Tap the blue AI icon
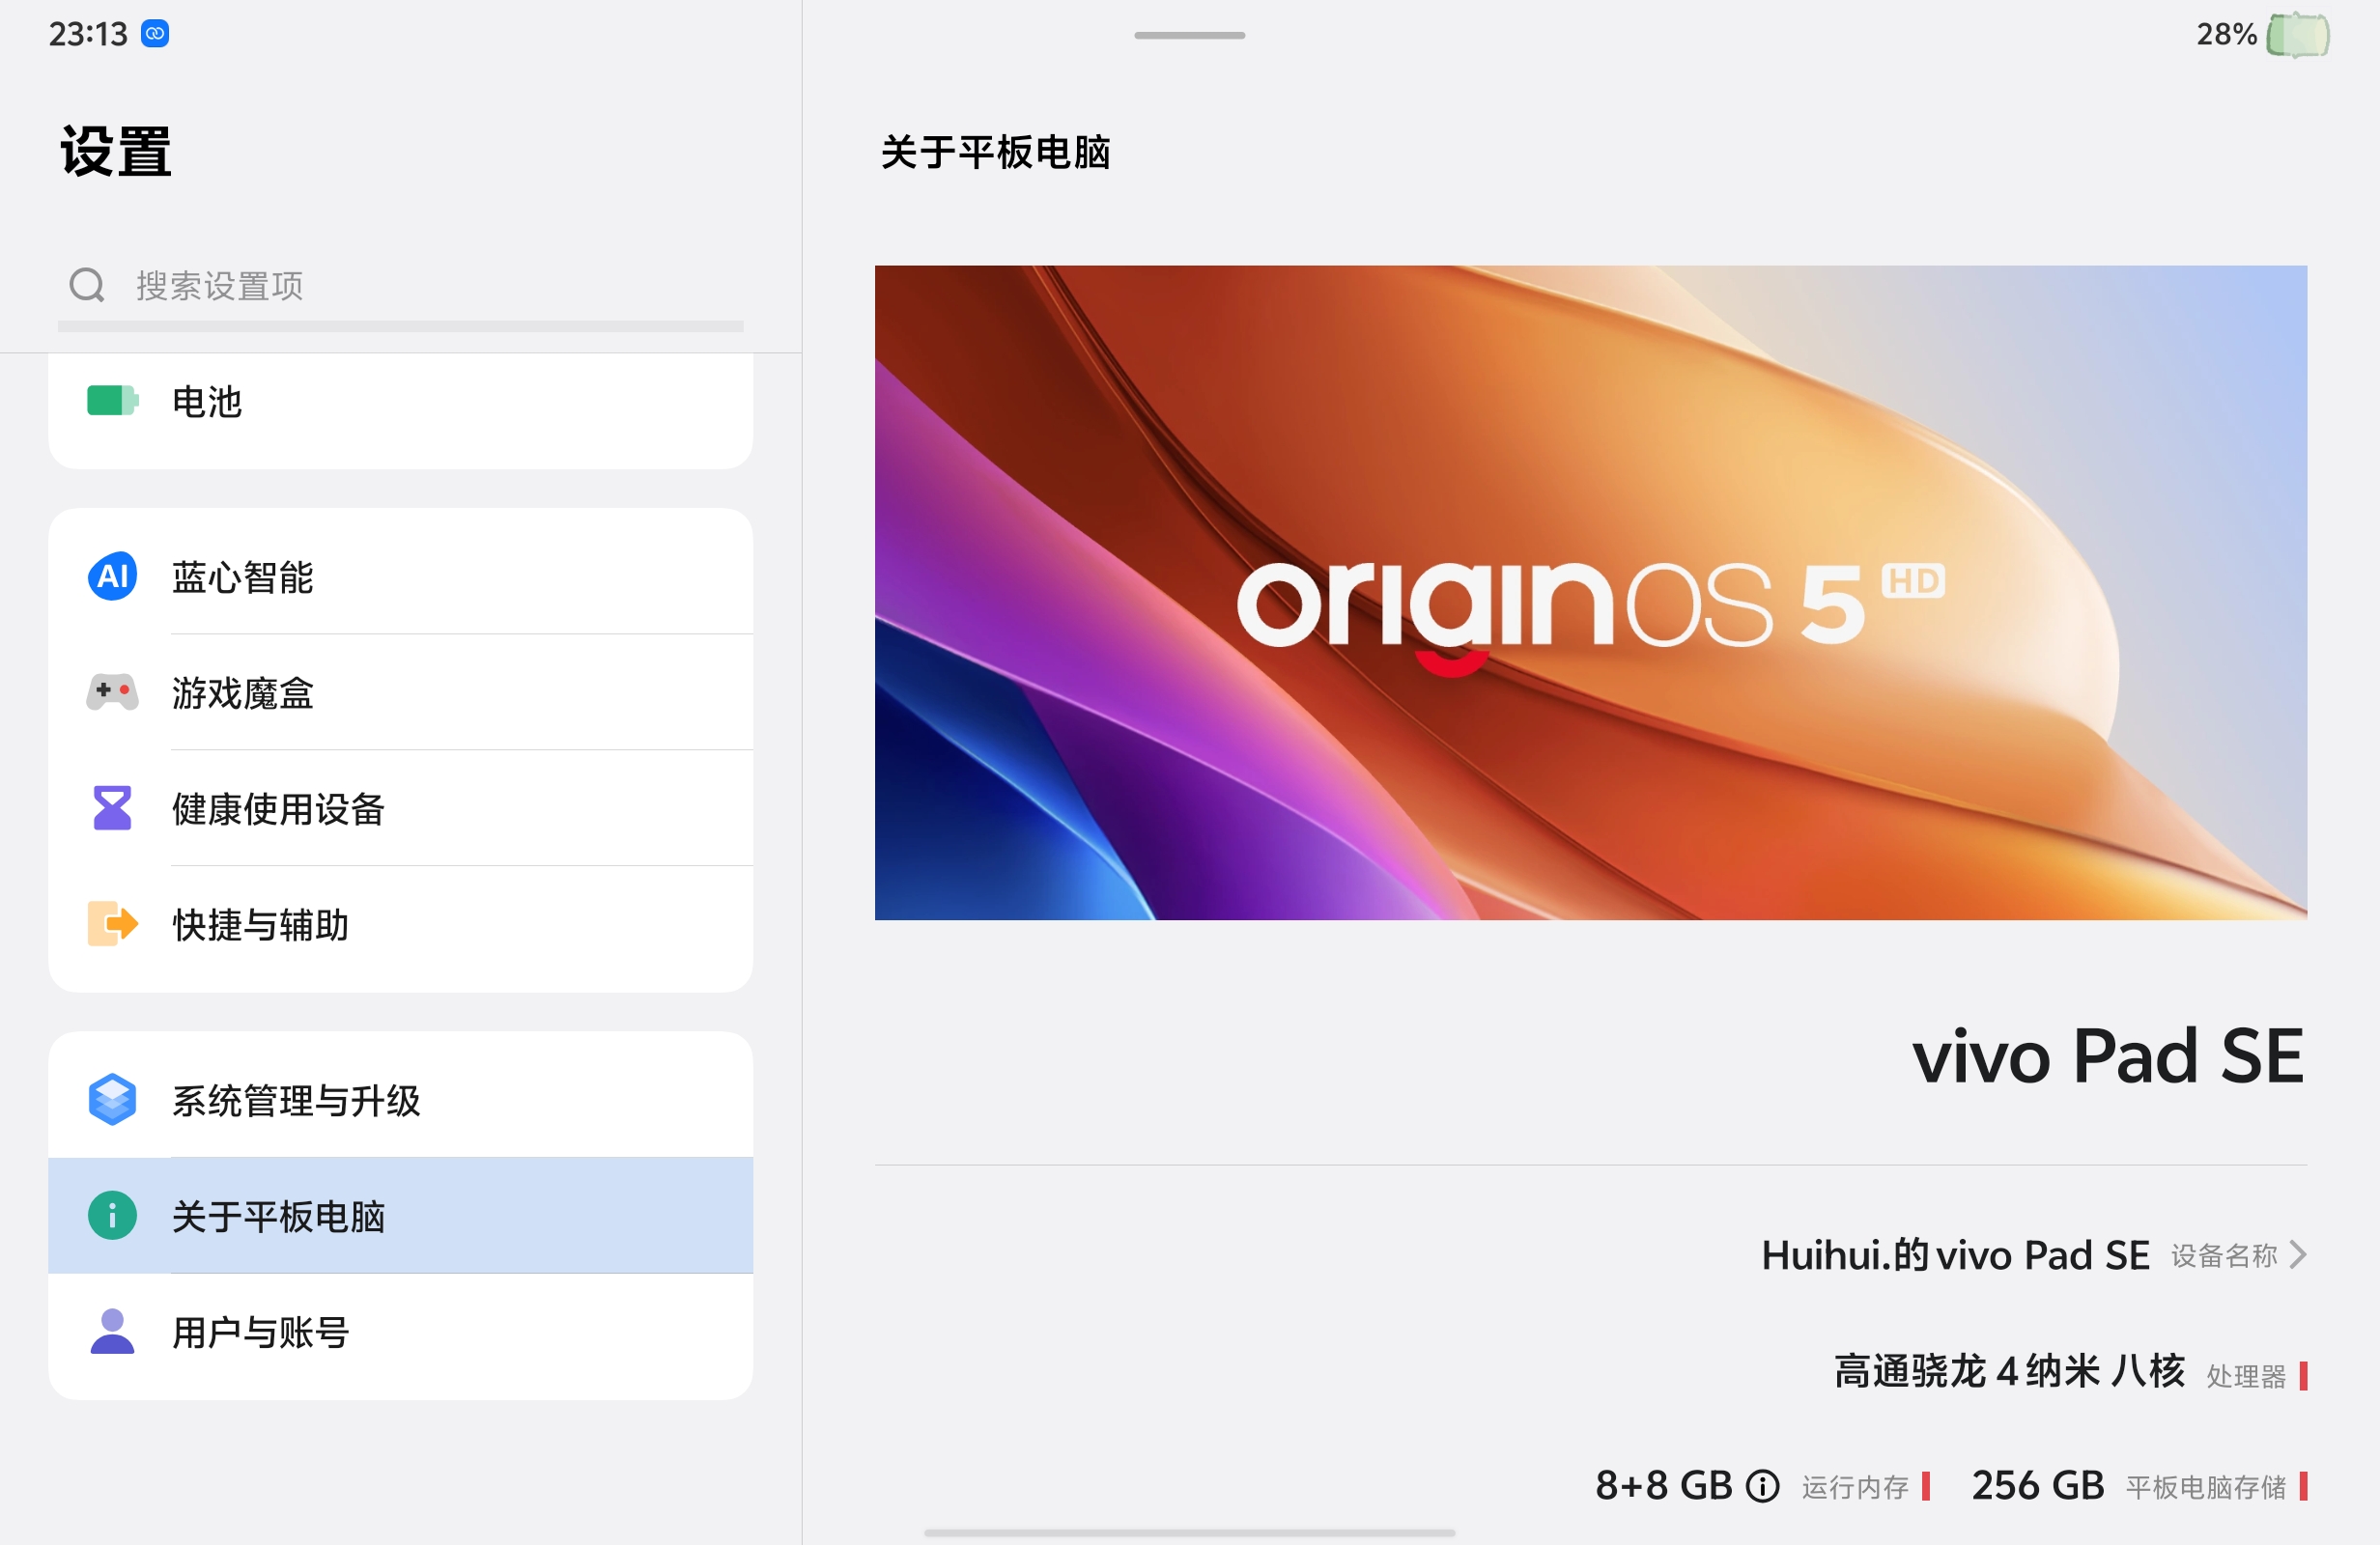2380x1545 pixels. [x=112, y=576]
